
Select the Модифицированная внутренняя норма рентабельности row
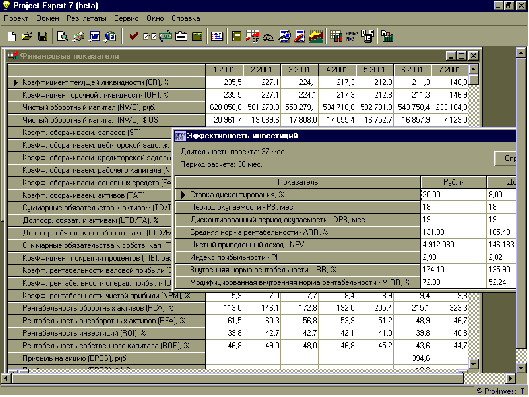(x=298, y=282)
